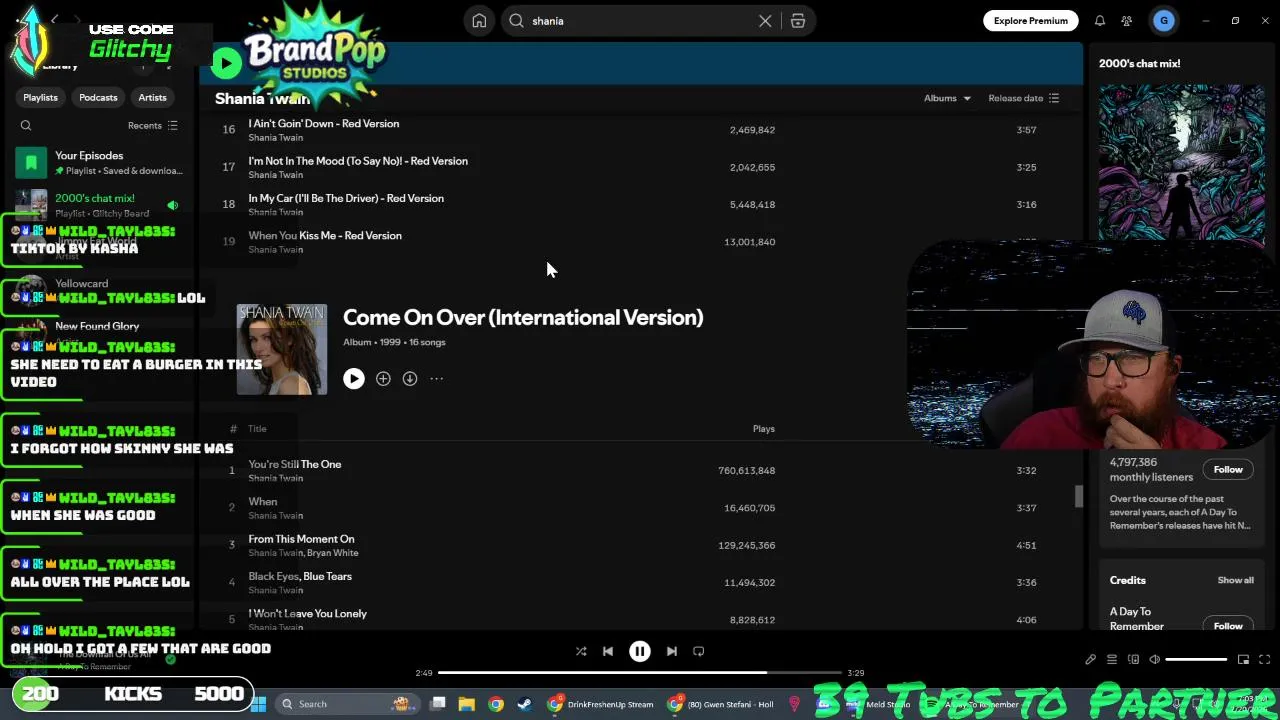Click the shania search input

(640, 21)
